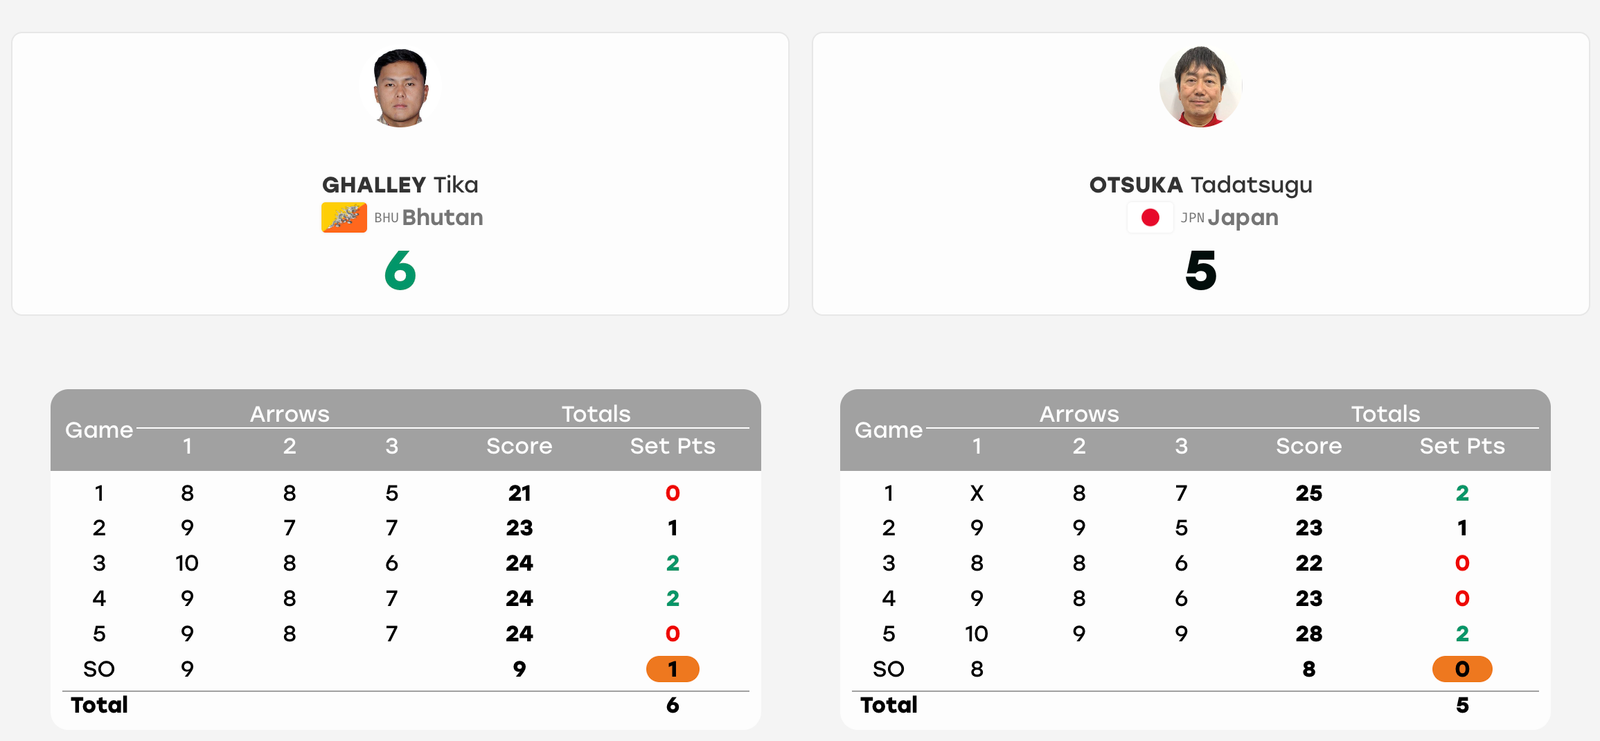This screenshot has height=741, width=1600.
Task: Select the SO row label in Ghalley's table
Action: tap(99, 669)
